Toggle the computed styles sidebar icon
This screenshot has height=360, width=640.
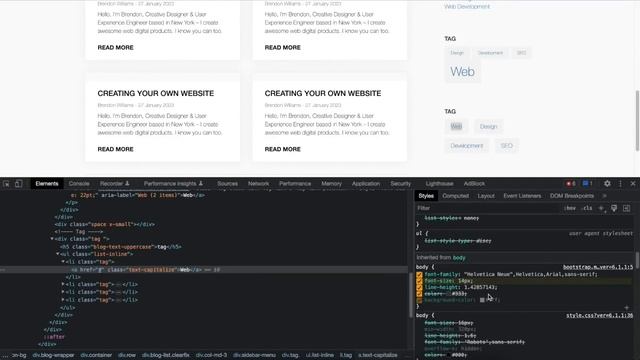pos(627,208)
